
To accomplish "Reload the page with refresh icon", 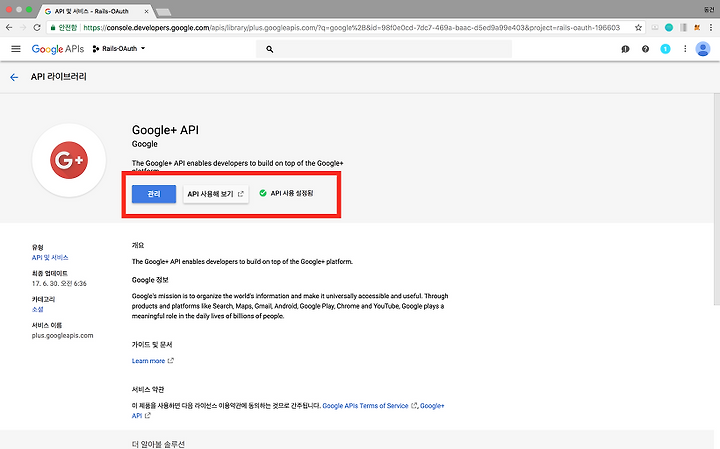I will click(37, 28).
